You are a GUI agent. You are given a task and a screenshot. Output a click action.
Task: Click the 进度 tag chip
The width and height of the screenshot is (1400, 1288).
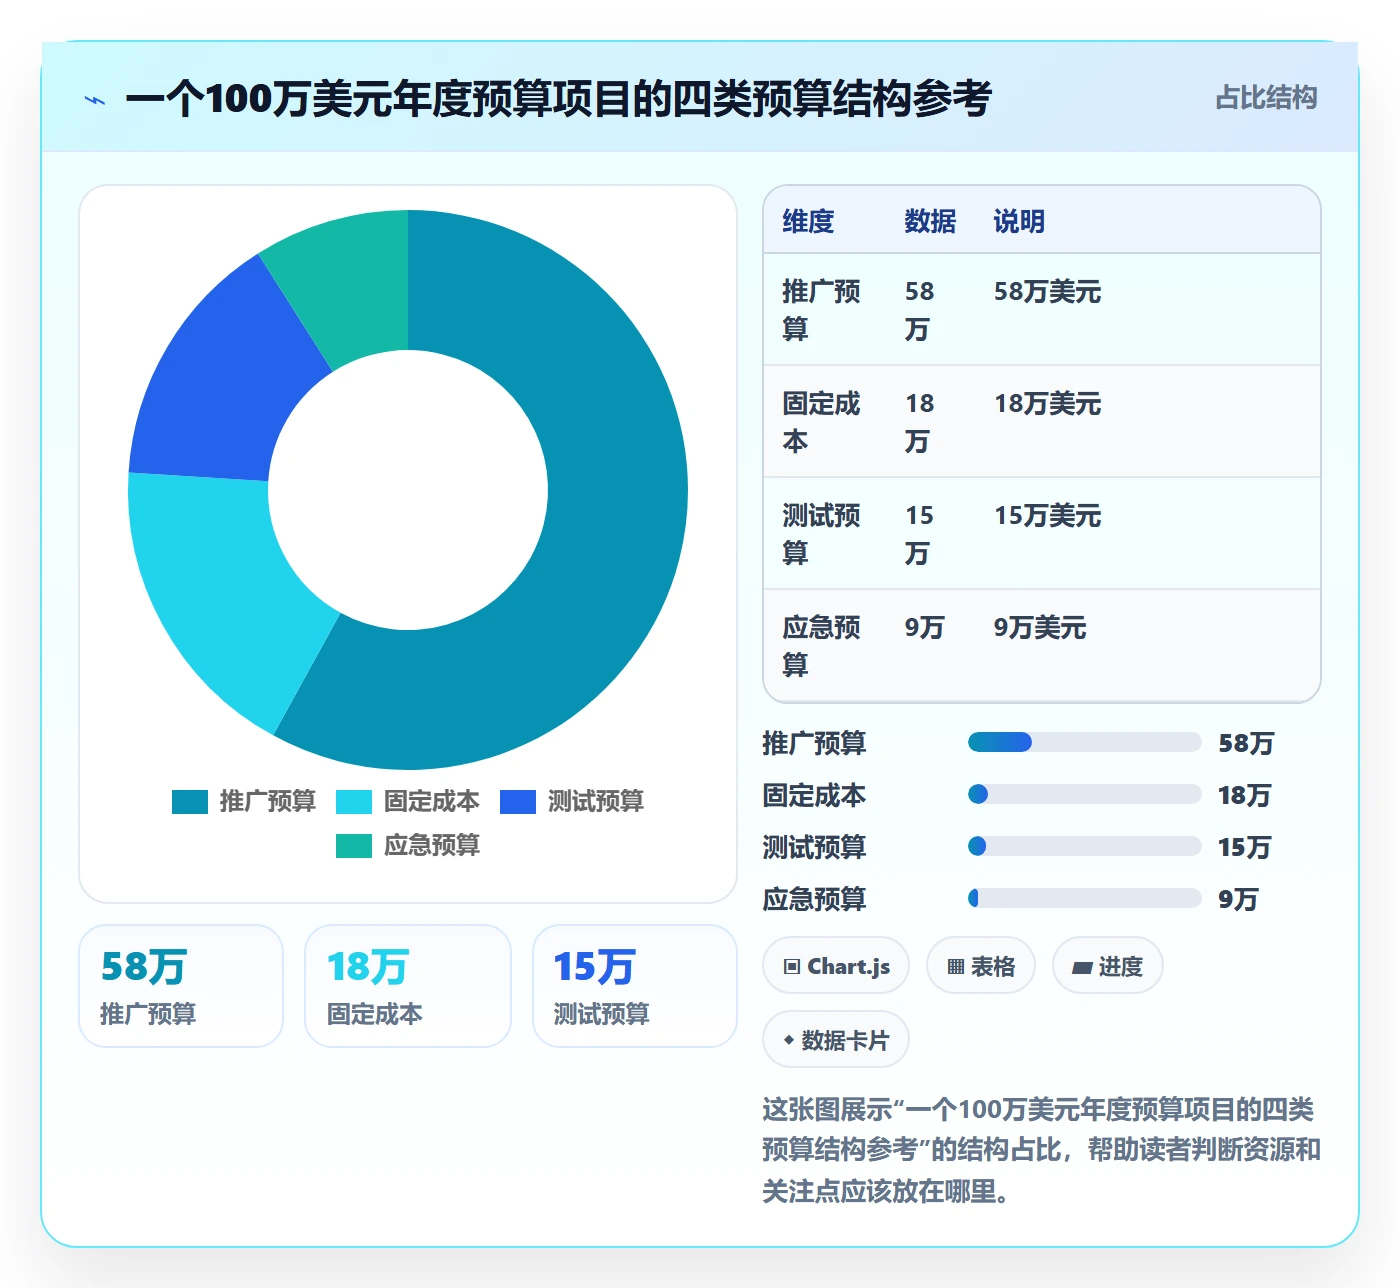[1108, 966]
